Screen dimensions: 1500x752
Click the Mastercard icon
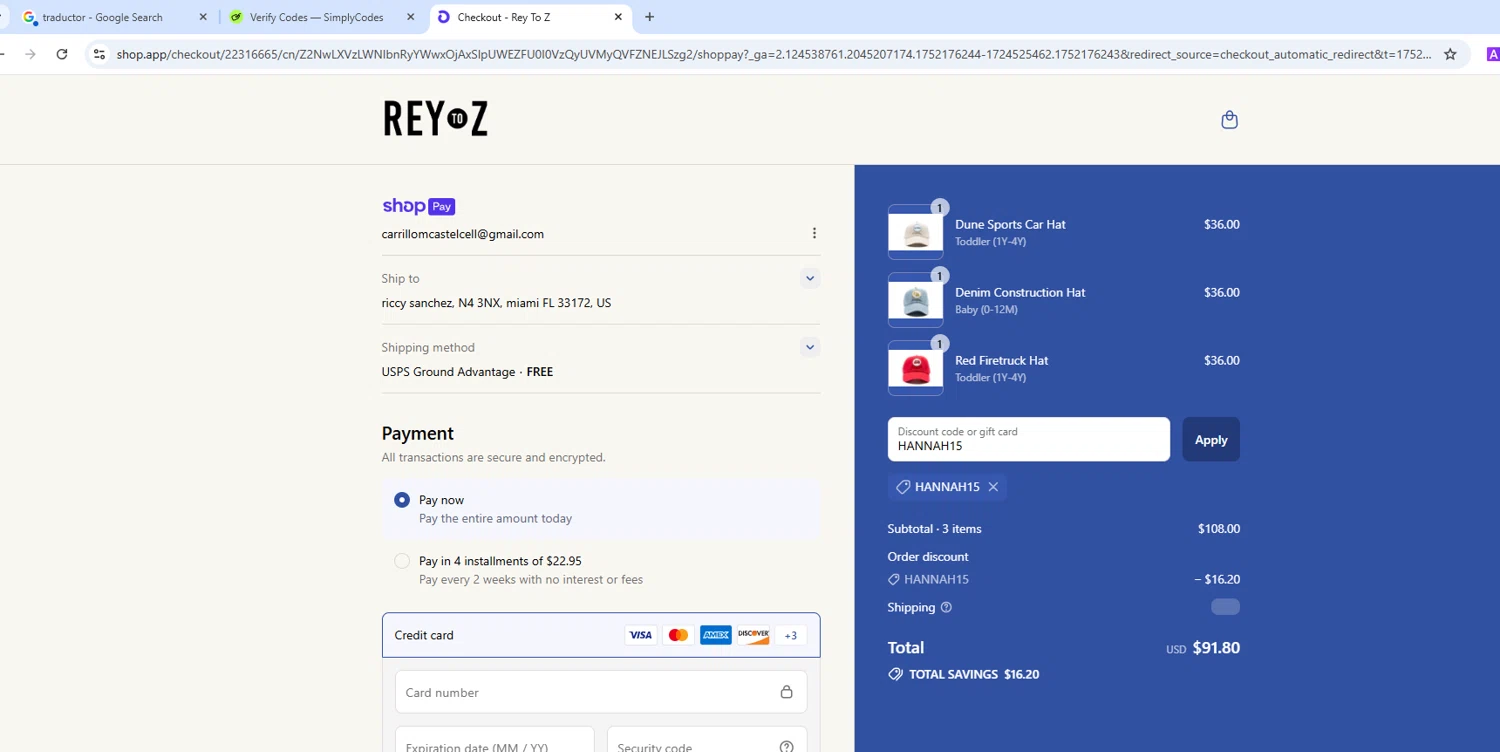pos(678,635)
